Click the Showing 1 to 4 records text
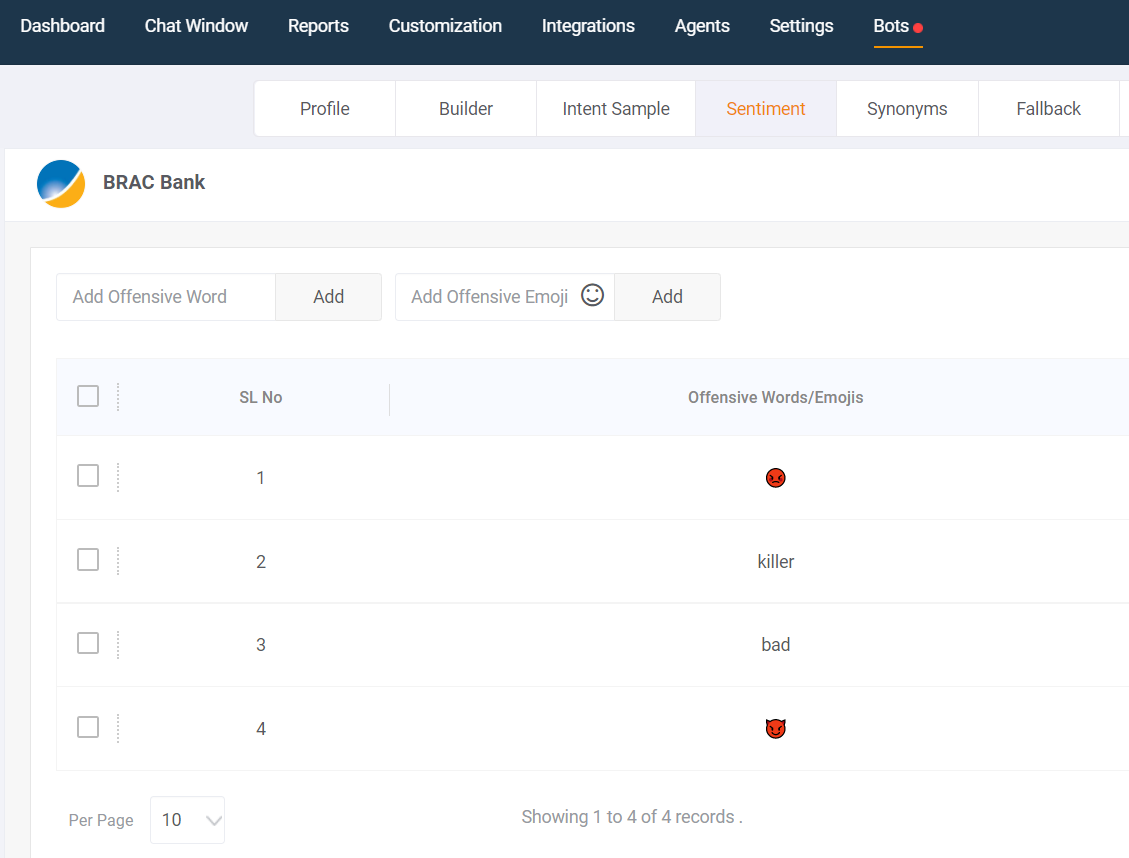This screenshot has height=858, width=1129. coord(631,817)
